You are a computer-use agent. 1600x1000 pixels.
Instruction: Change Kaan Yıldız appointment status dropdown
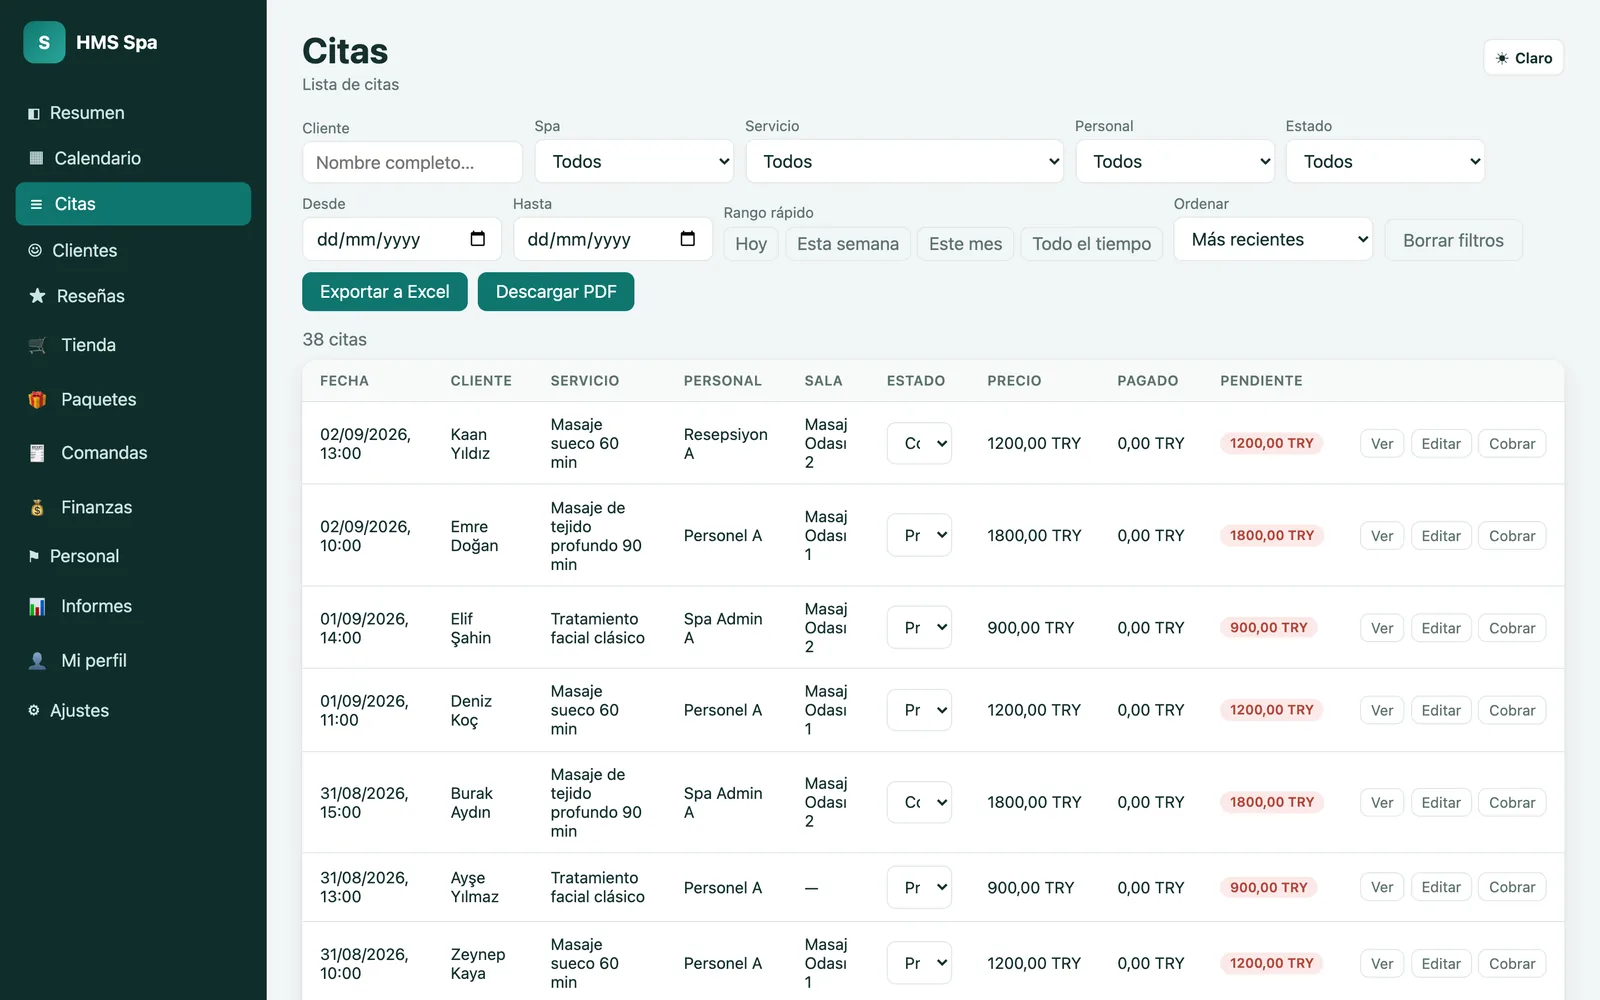(x=919, y=443)
